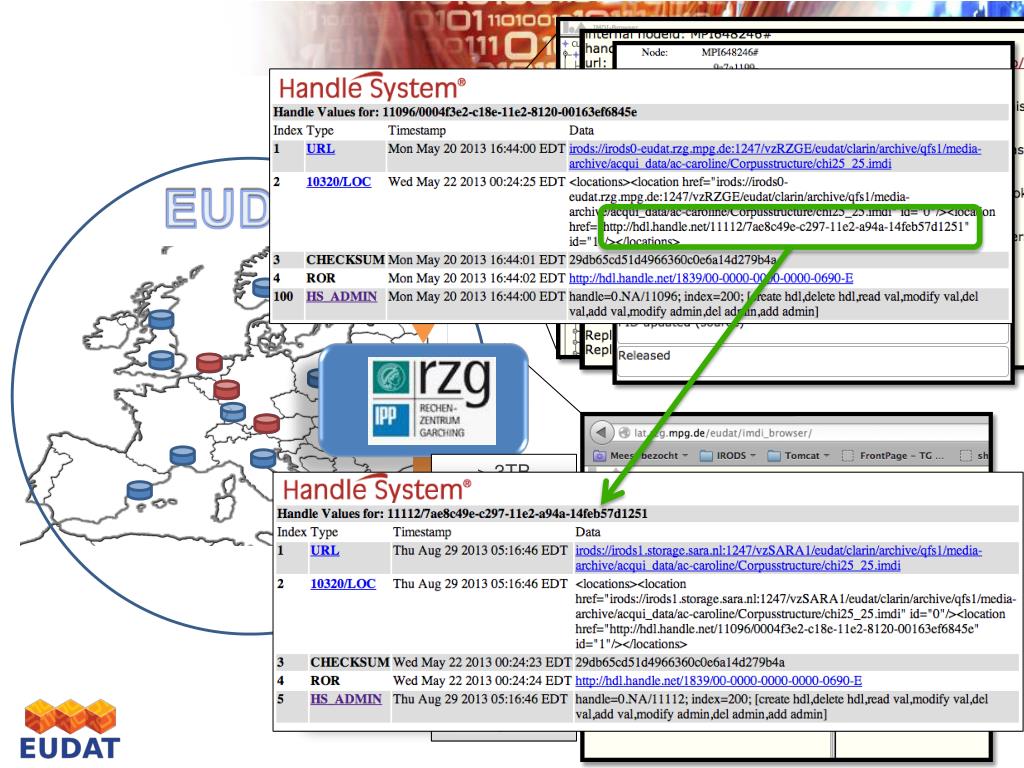
Task: Select 'handle=0.NA/11096; index=200' admin data
Action: coord(774,304)
